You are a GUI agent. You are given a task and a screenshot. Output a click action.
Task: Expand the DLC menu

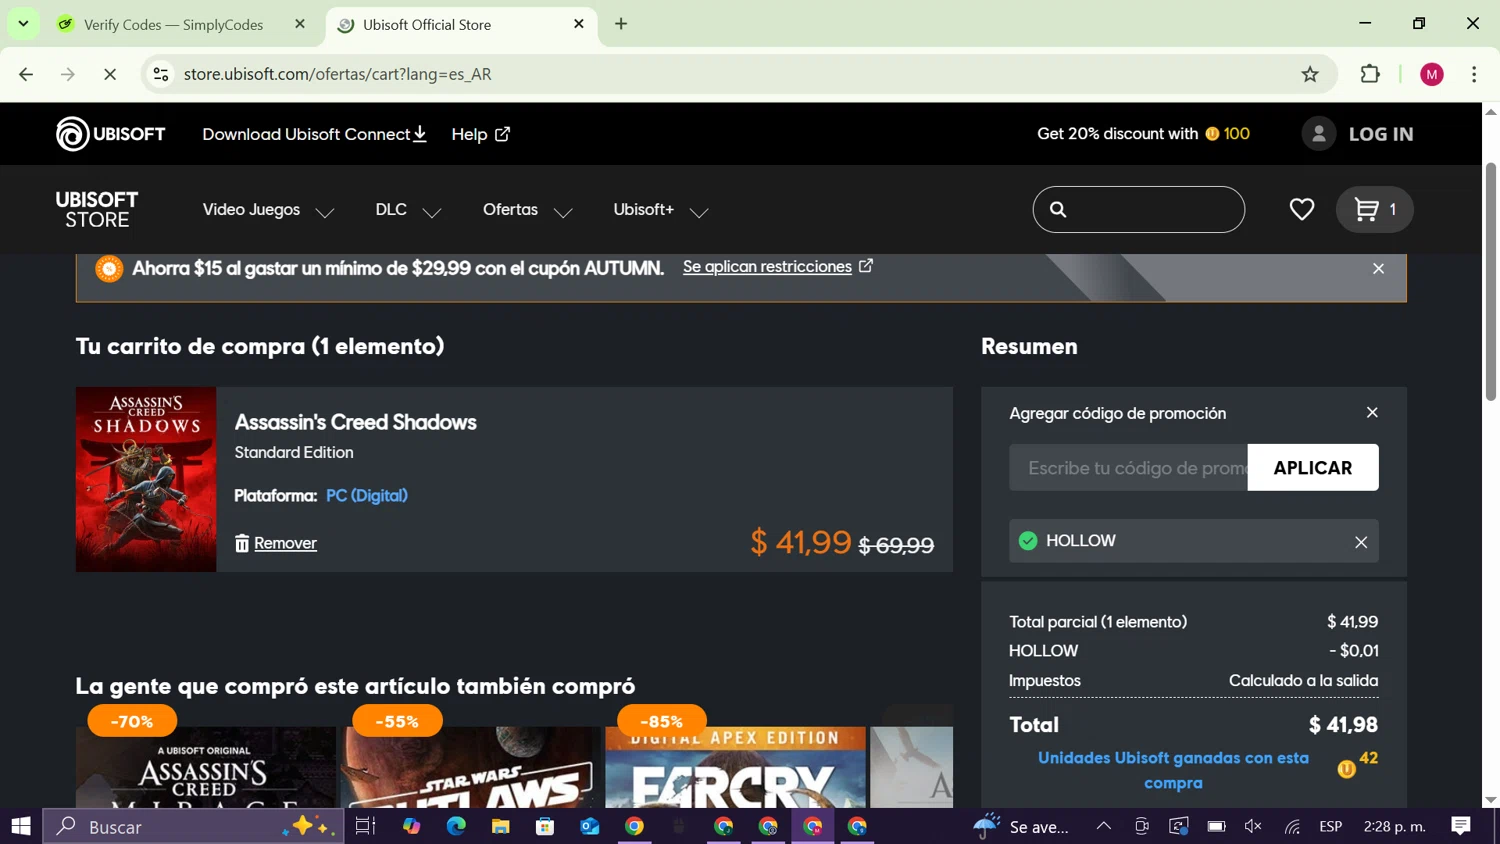pyautogui.click(x=408, y=210)
